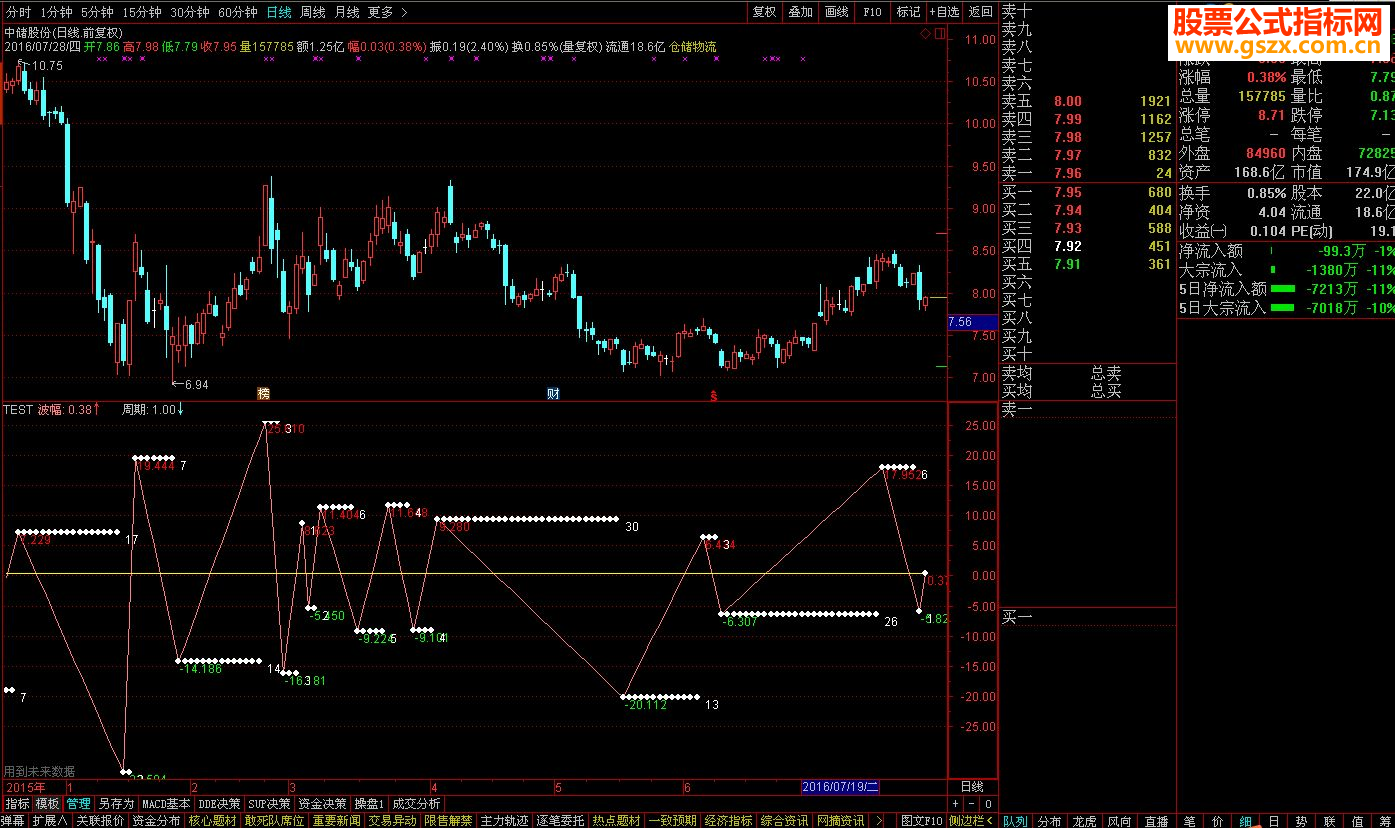Expand the 更多 periods menu

point(387,12)
